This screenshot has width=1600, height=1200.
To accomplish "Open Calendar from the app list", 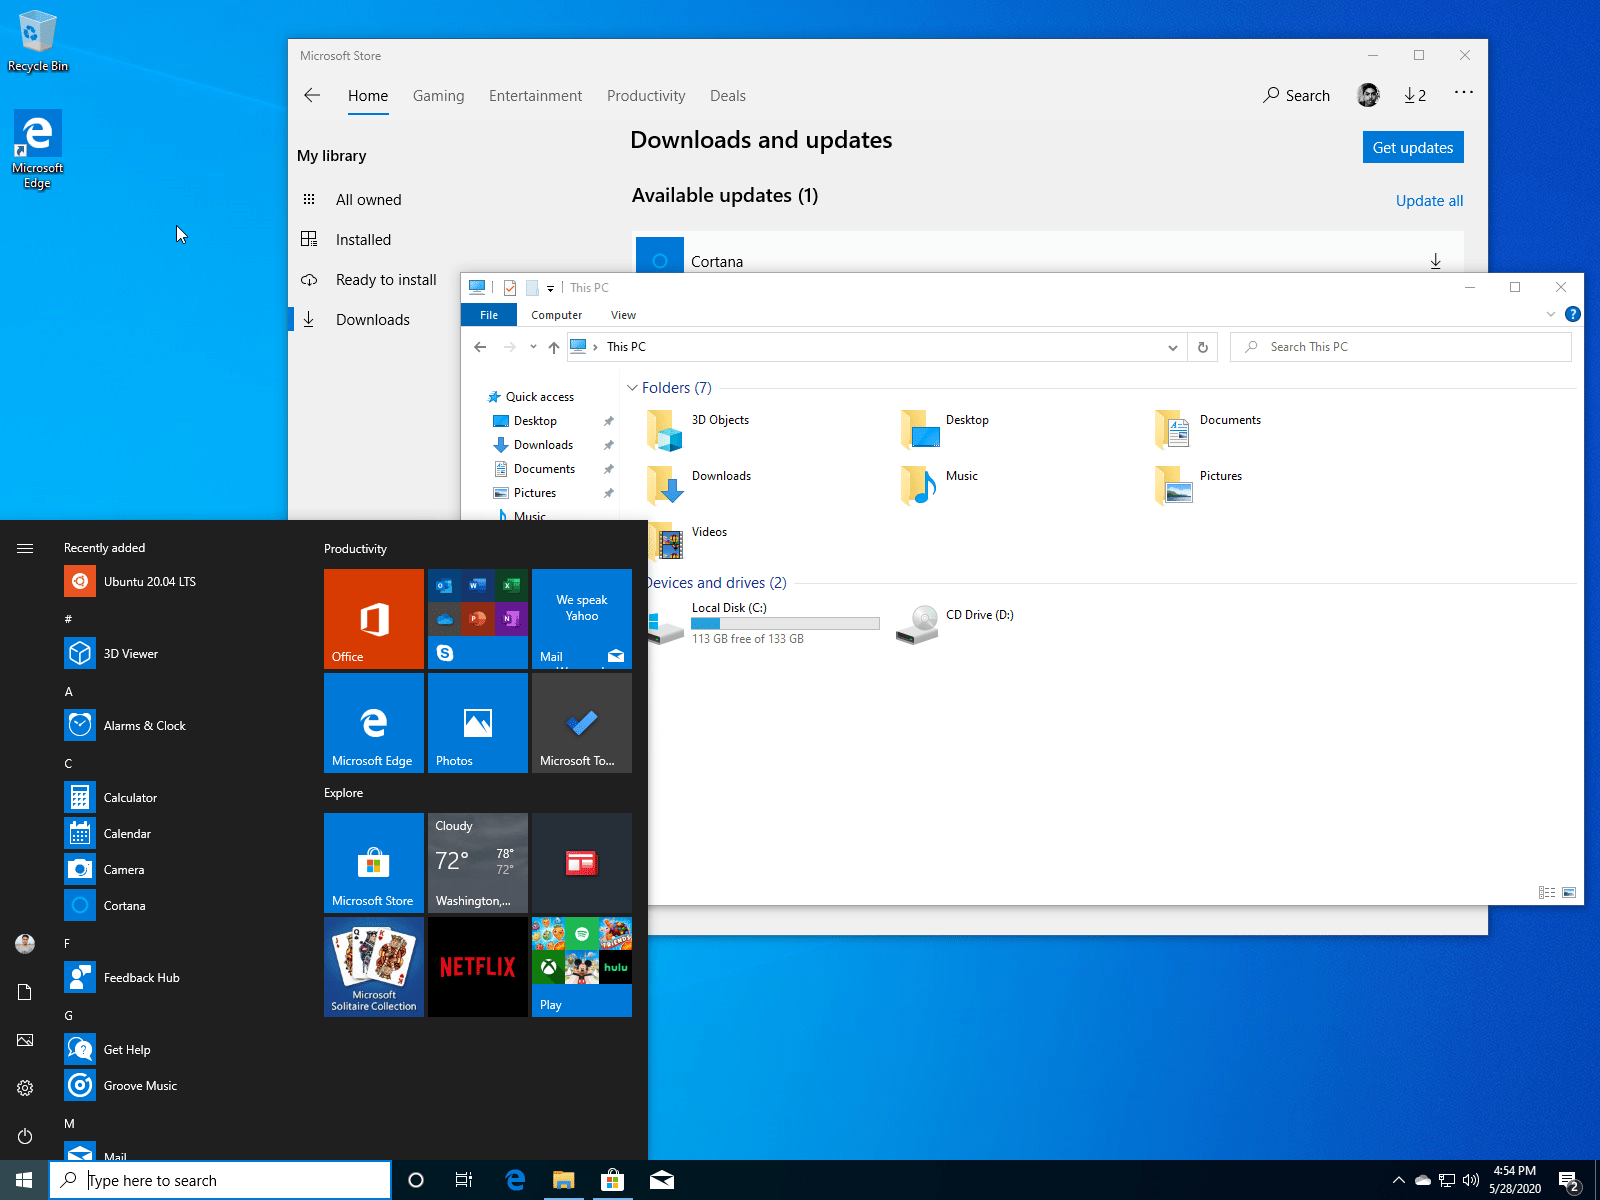I will [180, 833].
